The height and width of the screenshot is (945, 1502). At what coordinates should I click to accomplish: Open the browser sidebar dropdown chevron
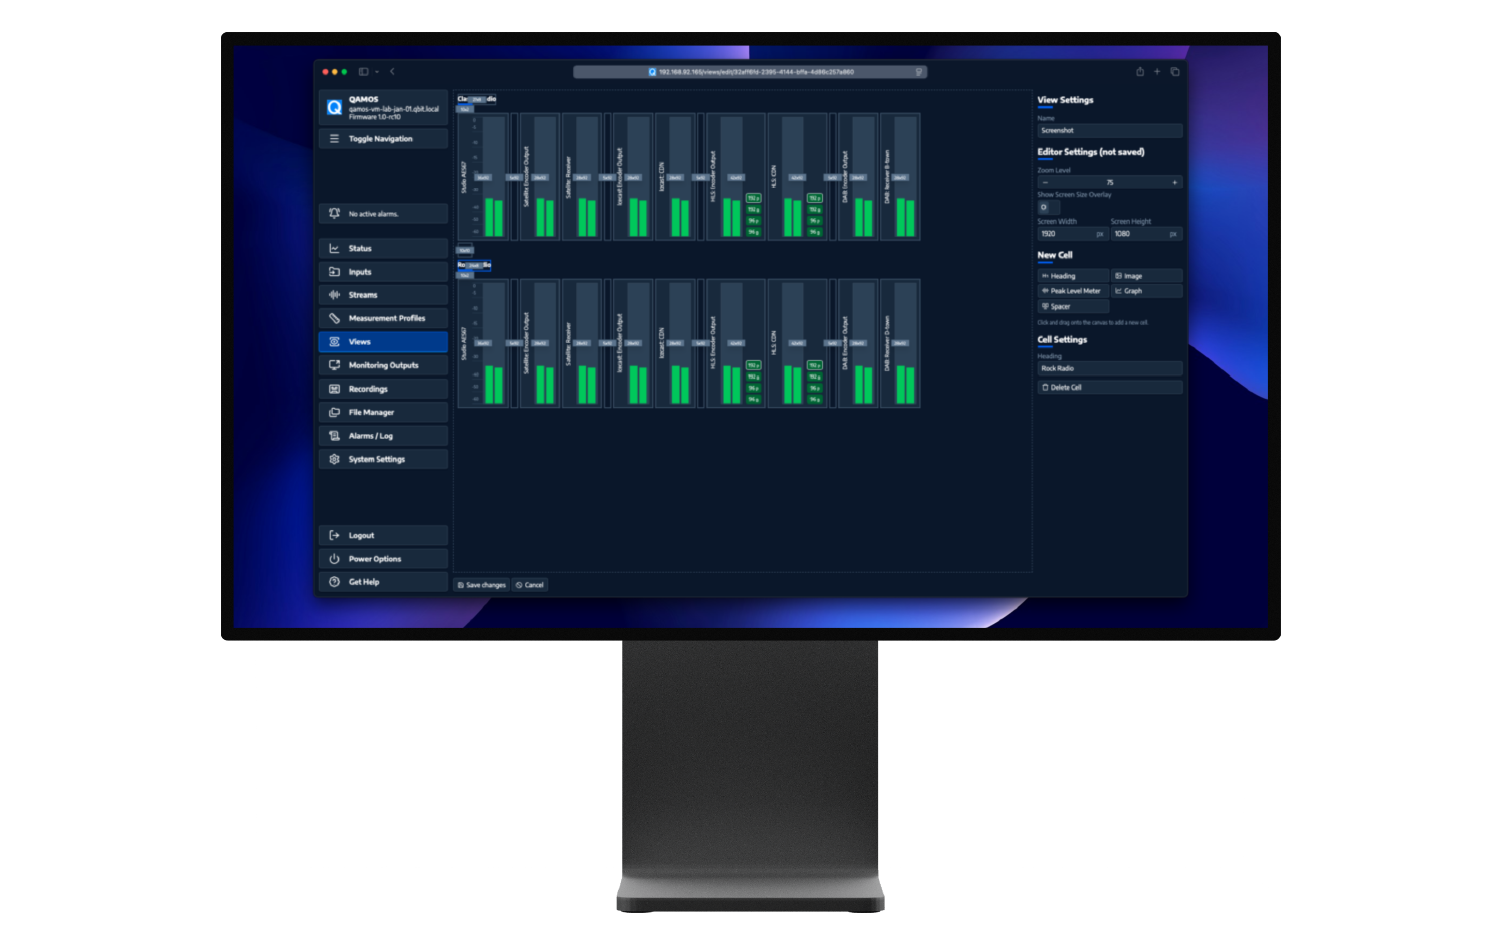[x=376, y=71]
